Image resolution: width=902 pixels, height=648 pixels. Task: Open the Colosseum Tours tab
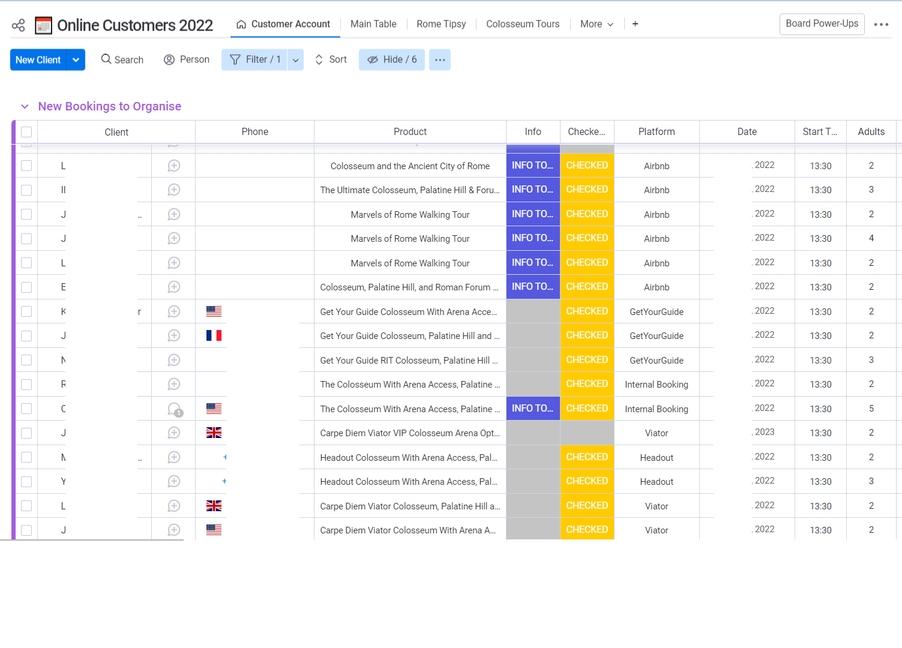pyautogui.click(x=522, y=24)
